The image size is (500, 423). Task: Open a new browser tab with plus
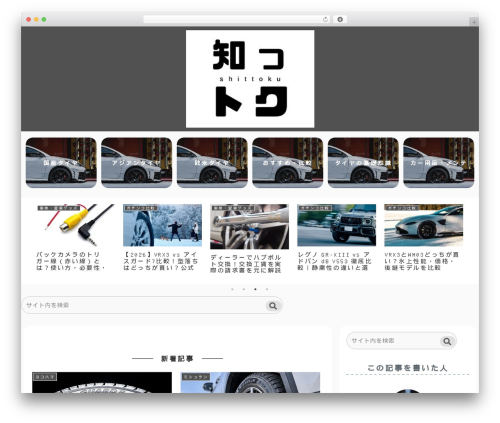[474, 22]
